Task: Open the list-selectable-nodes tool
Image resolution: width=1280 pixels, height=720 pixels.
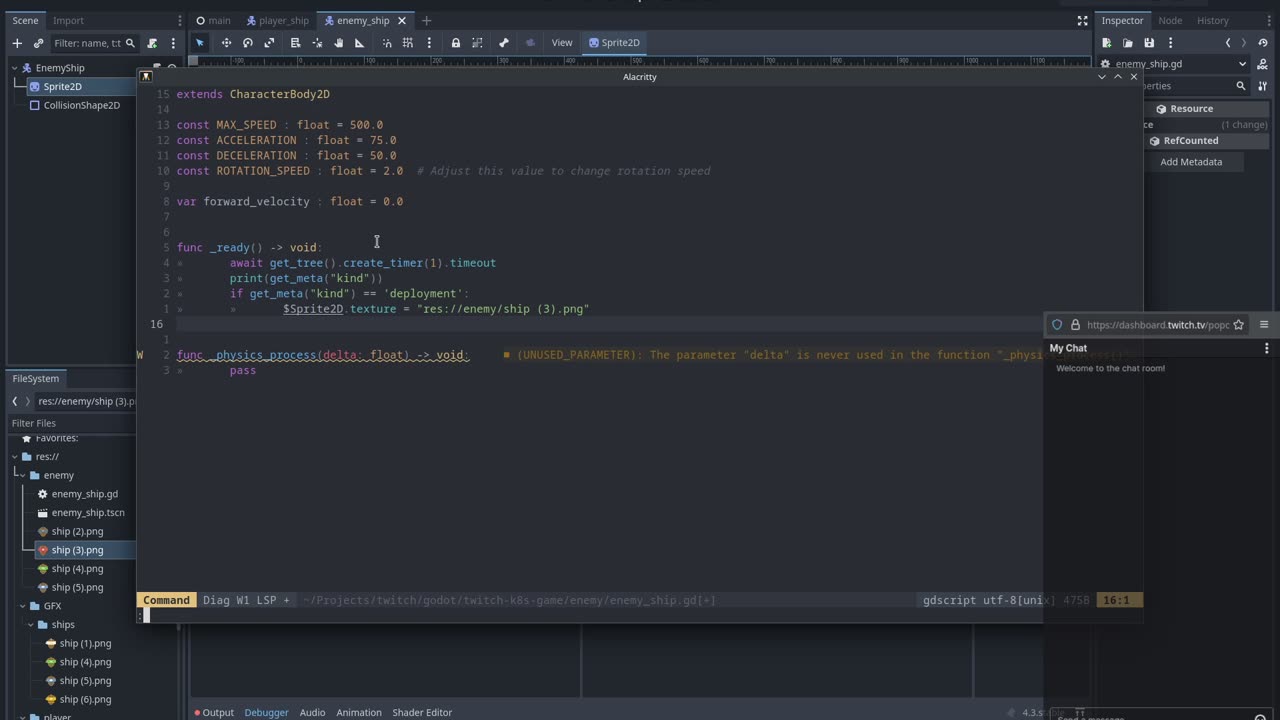Action: pyautogui.click(x=295, y=43)
